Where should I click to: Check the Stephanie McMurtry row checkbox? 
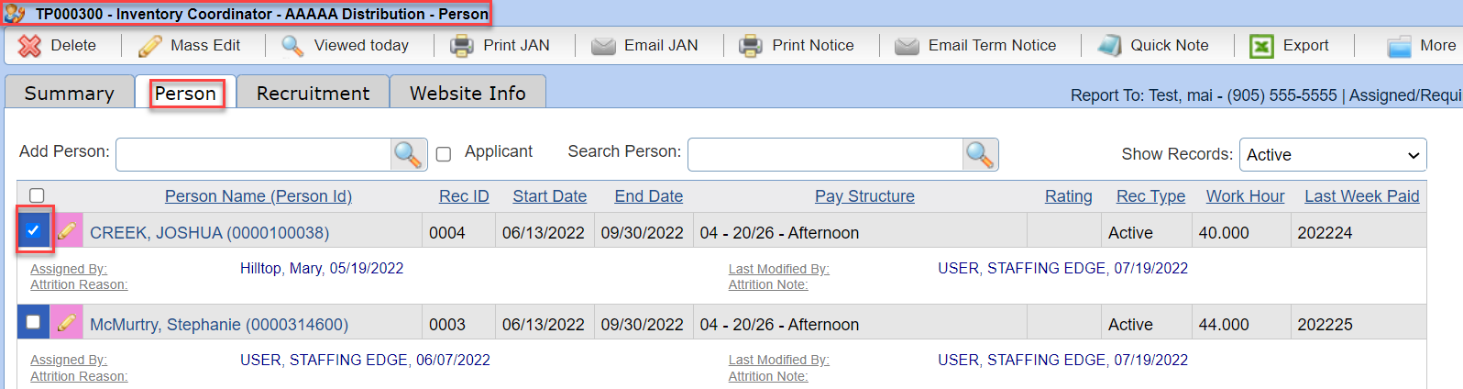point(34,322)
